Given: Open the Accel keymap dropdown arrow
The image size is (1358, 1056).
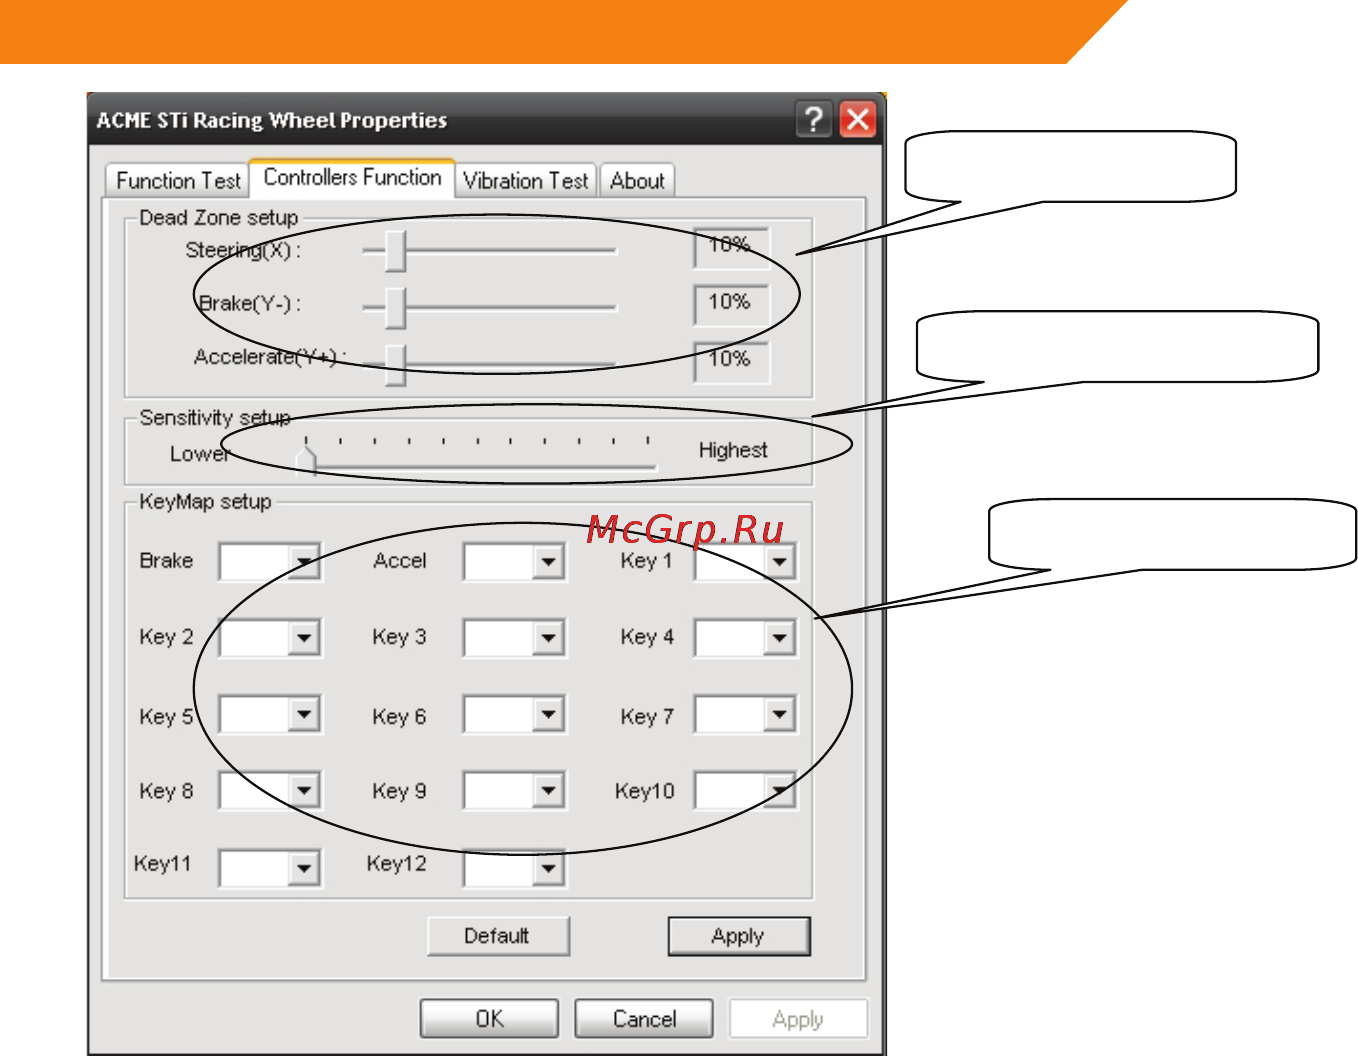Looking at the screenshot, I should click(548, 562).
